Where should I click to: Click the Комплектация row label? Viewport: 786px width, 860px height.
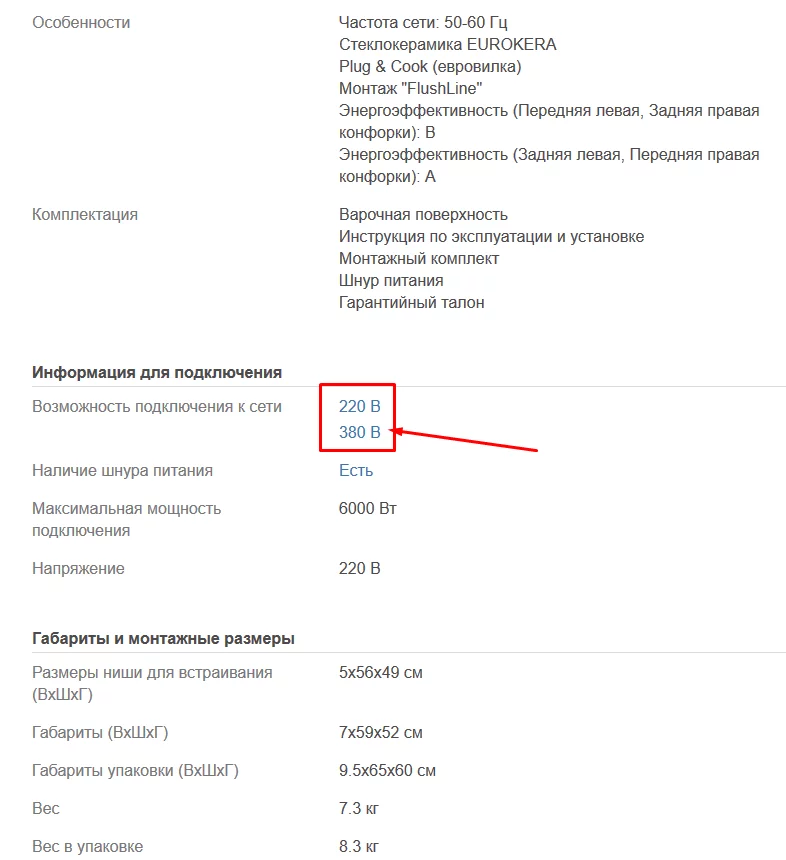pos(85,214)
